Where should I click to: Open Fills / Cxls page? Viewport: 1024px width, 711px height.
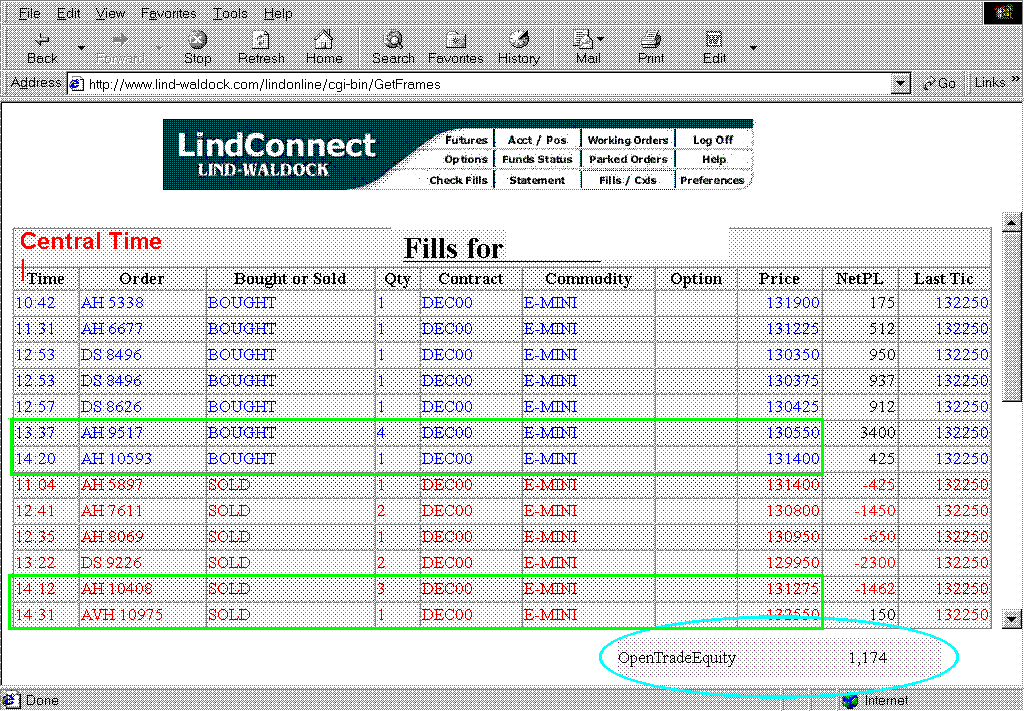click(x=628, y=180)
